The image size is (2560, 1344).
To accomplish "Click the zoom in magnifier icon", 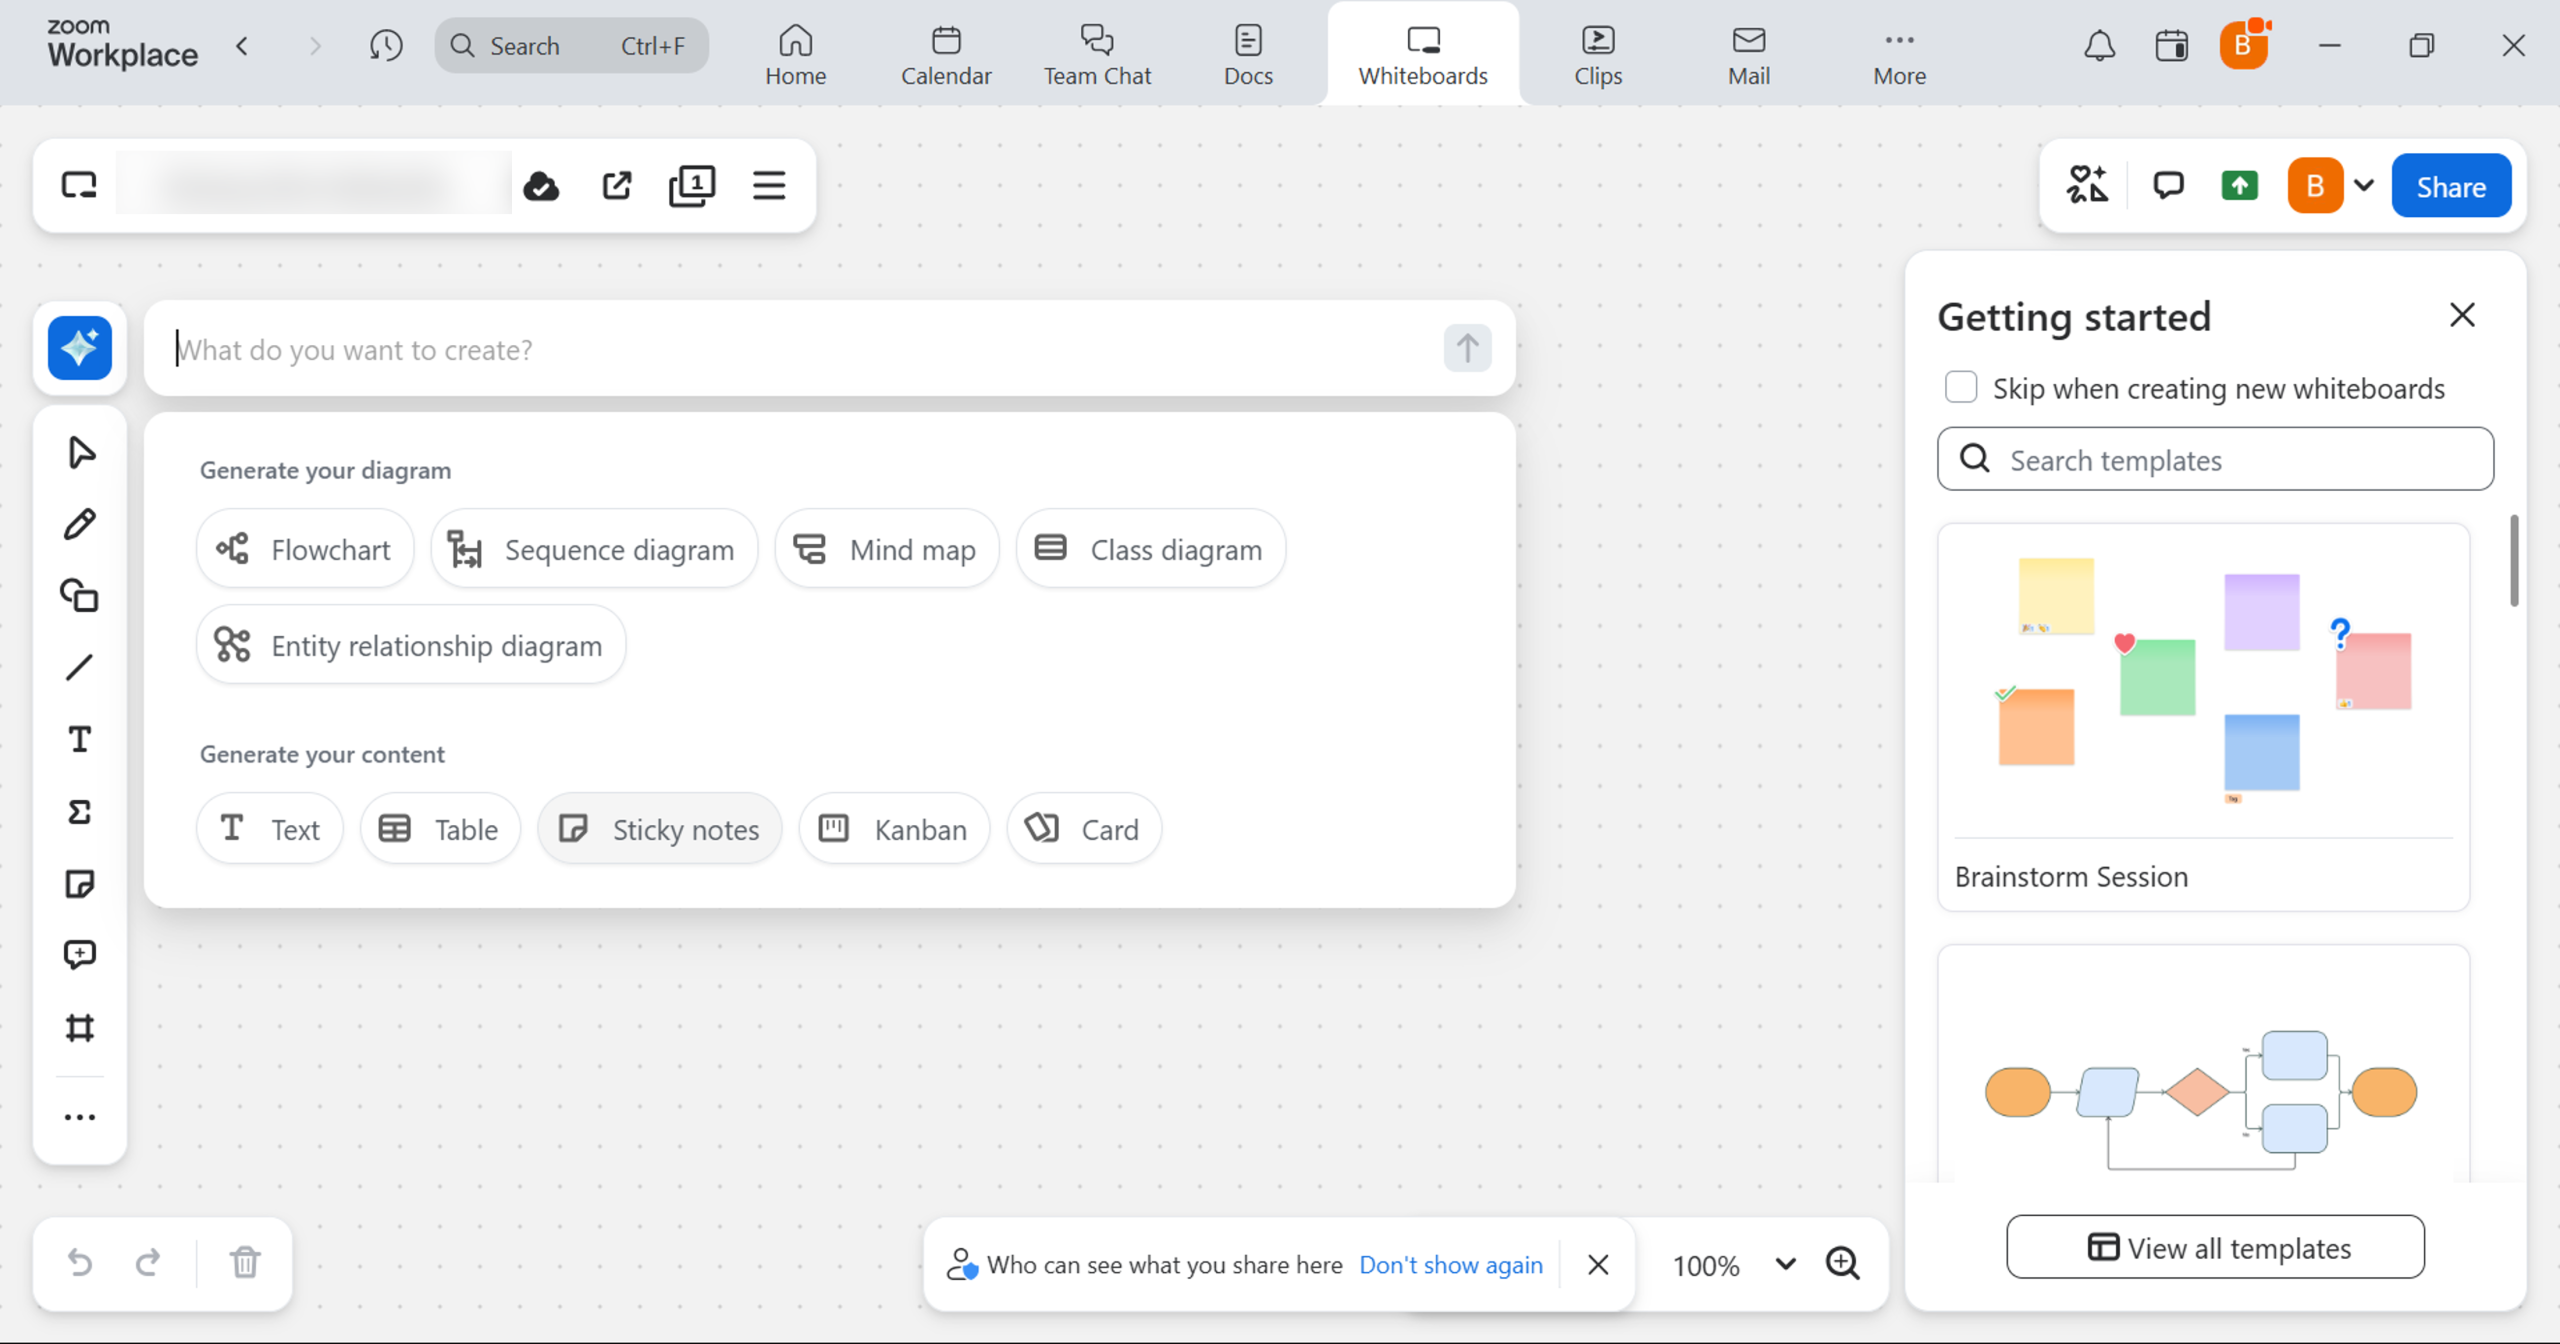I will pyautogui.click(x=1842, y=1264).
